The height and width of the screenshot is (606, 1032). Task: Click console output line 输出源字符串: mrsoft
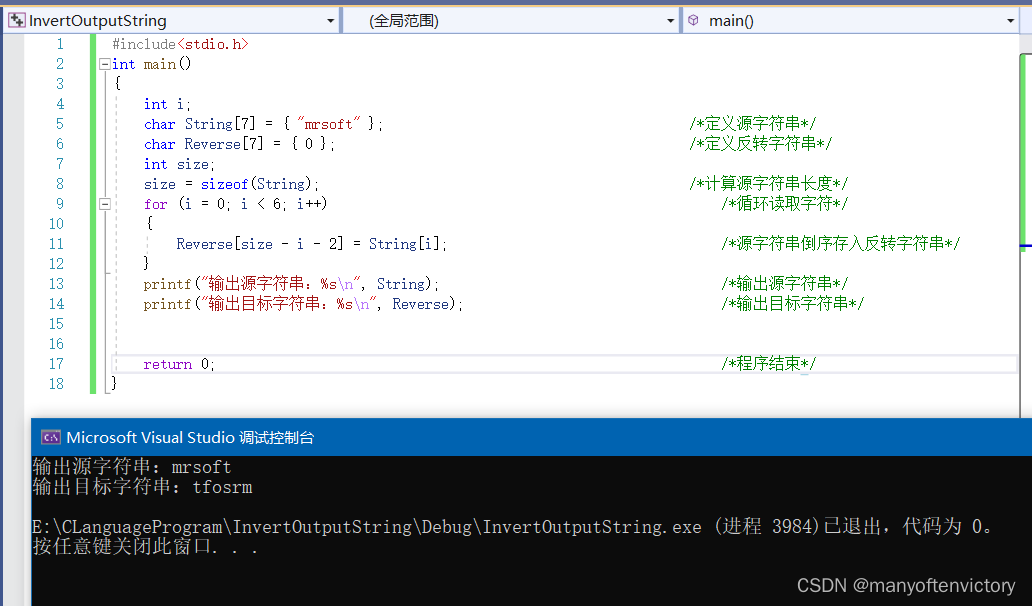pos(132,467)
